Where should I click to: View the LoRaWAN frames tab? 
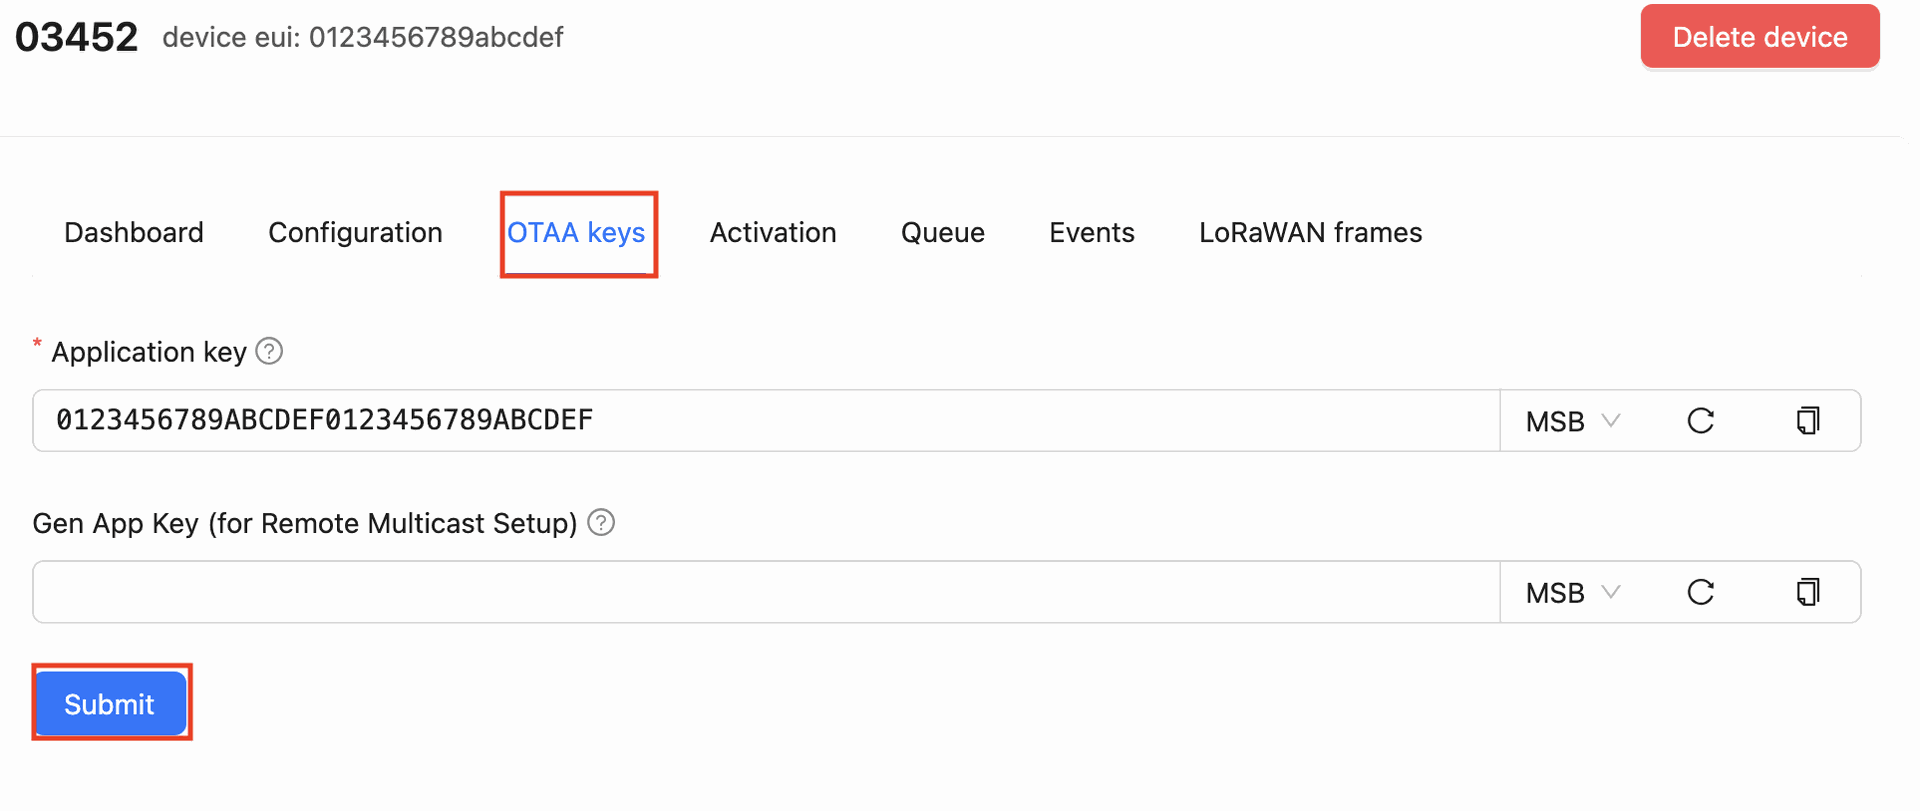click(1310, 232)
